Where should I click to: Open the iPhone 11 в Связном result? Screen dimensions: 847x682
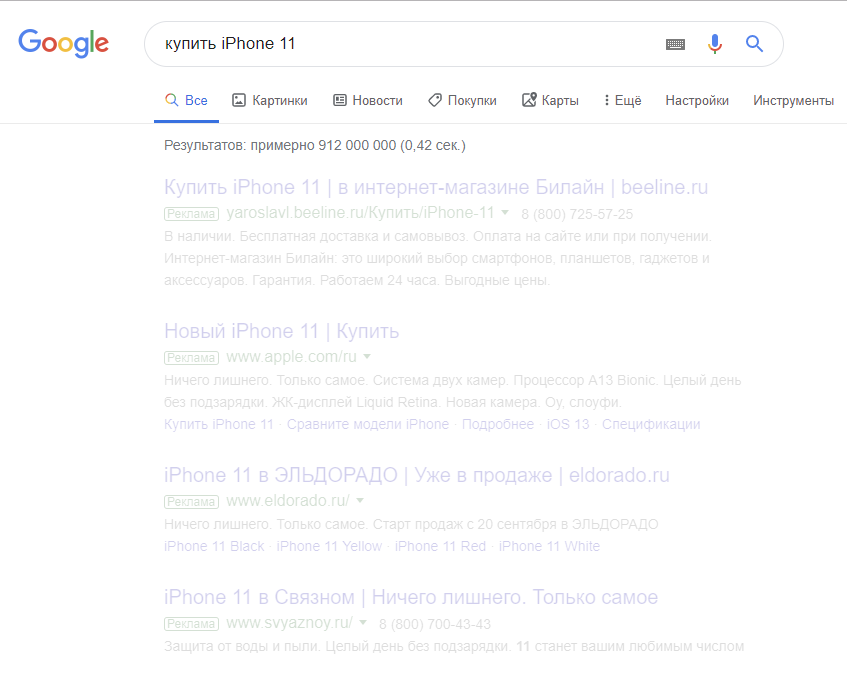(411, 597)
